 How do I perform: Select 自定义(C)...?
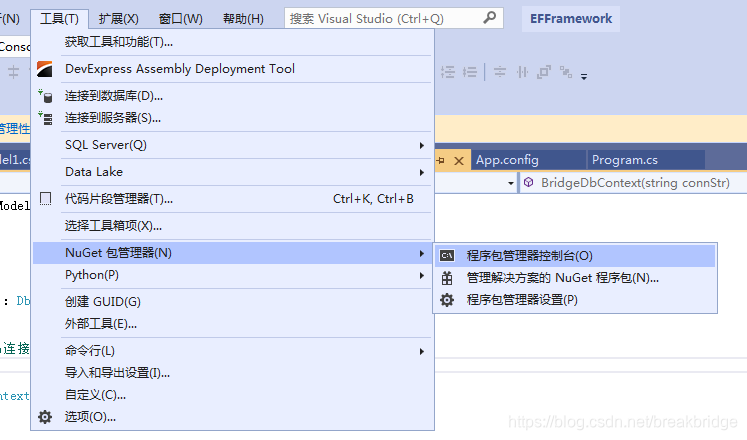pyautogui.click(x=233, y=395)
